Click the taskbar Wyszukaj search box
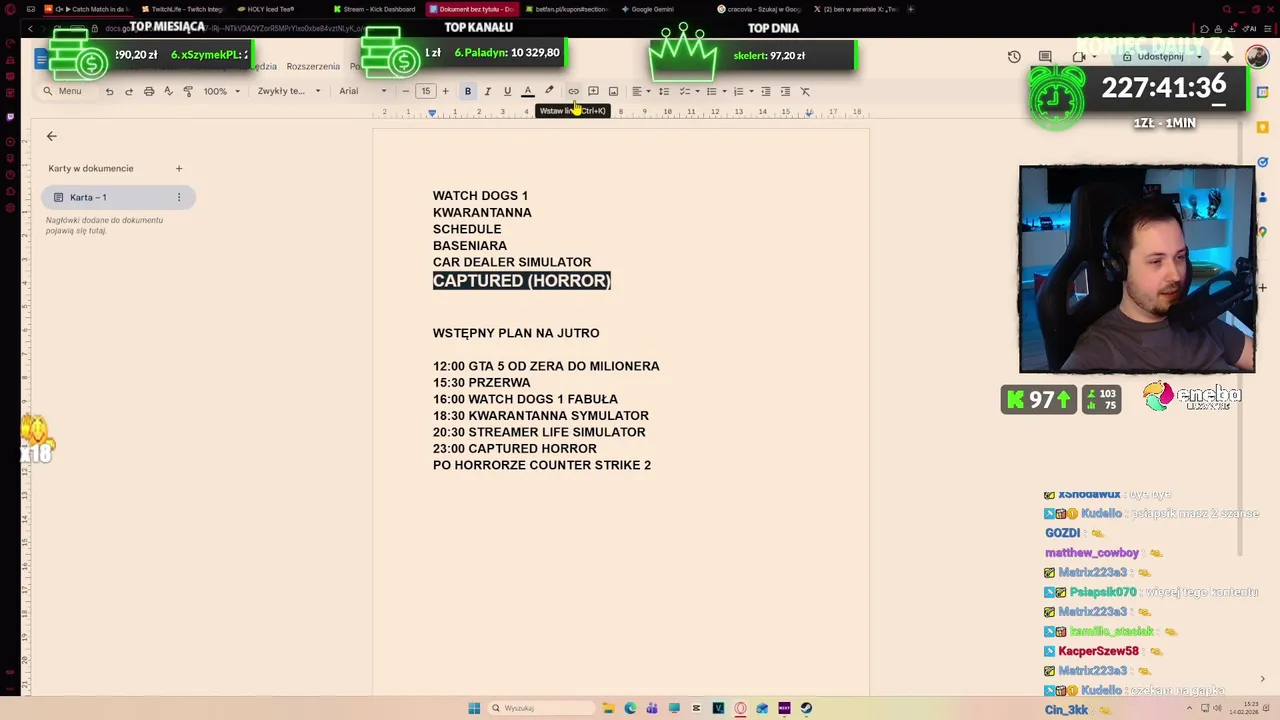This screenshot has width=1280, height=720. 540,708
